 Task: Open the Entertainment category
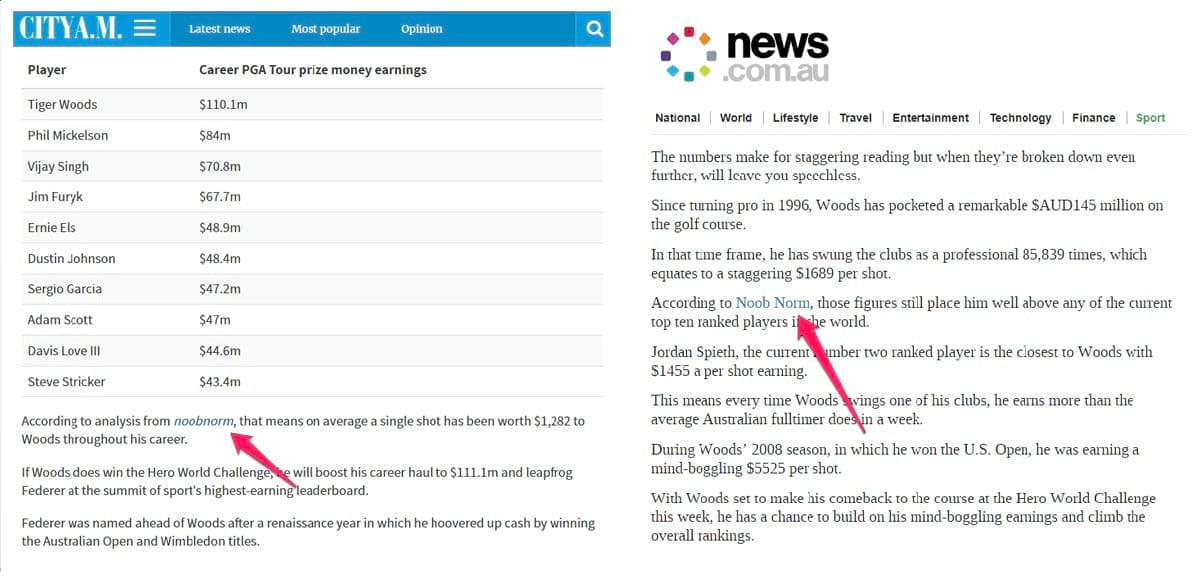click(930, 117)
